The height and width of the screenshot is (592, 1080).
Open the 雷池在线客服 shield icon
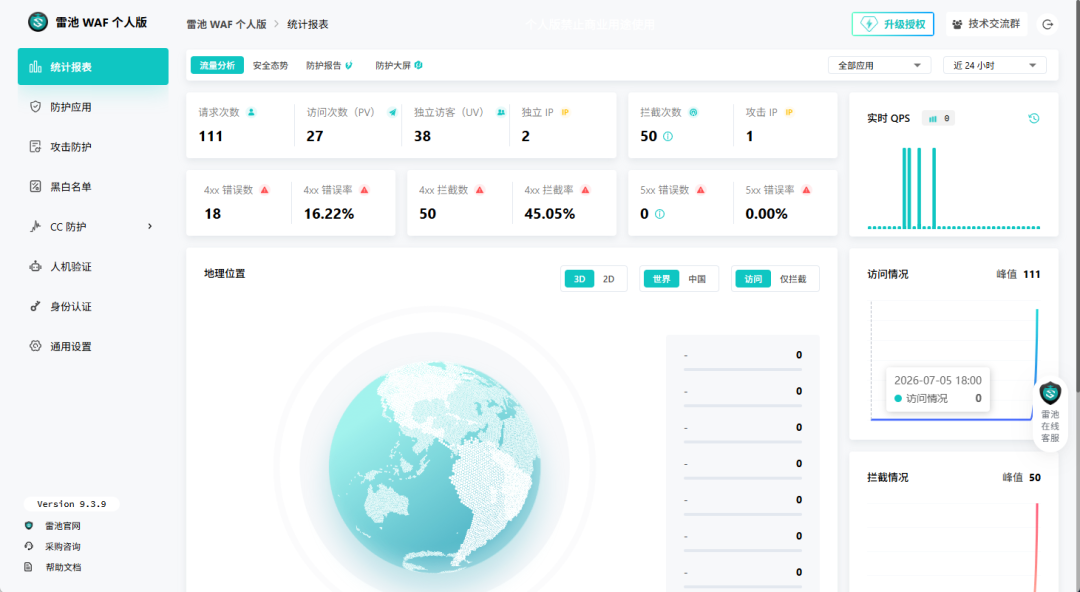click(x=1050, y=394)
